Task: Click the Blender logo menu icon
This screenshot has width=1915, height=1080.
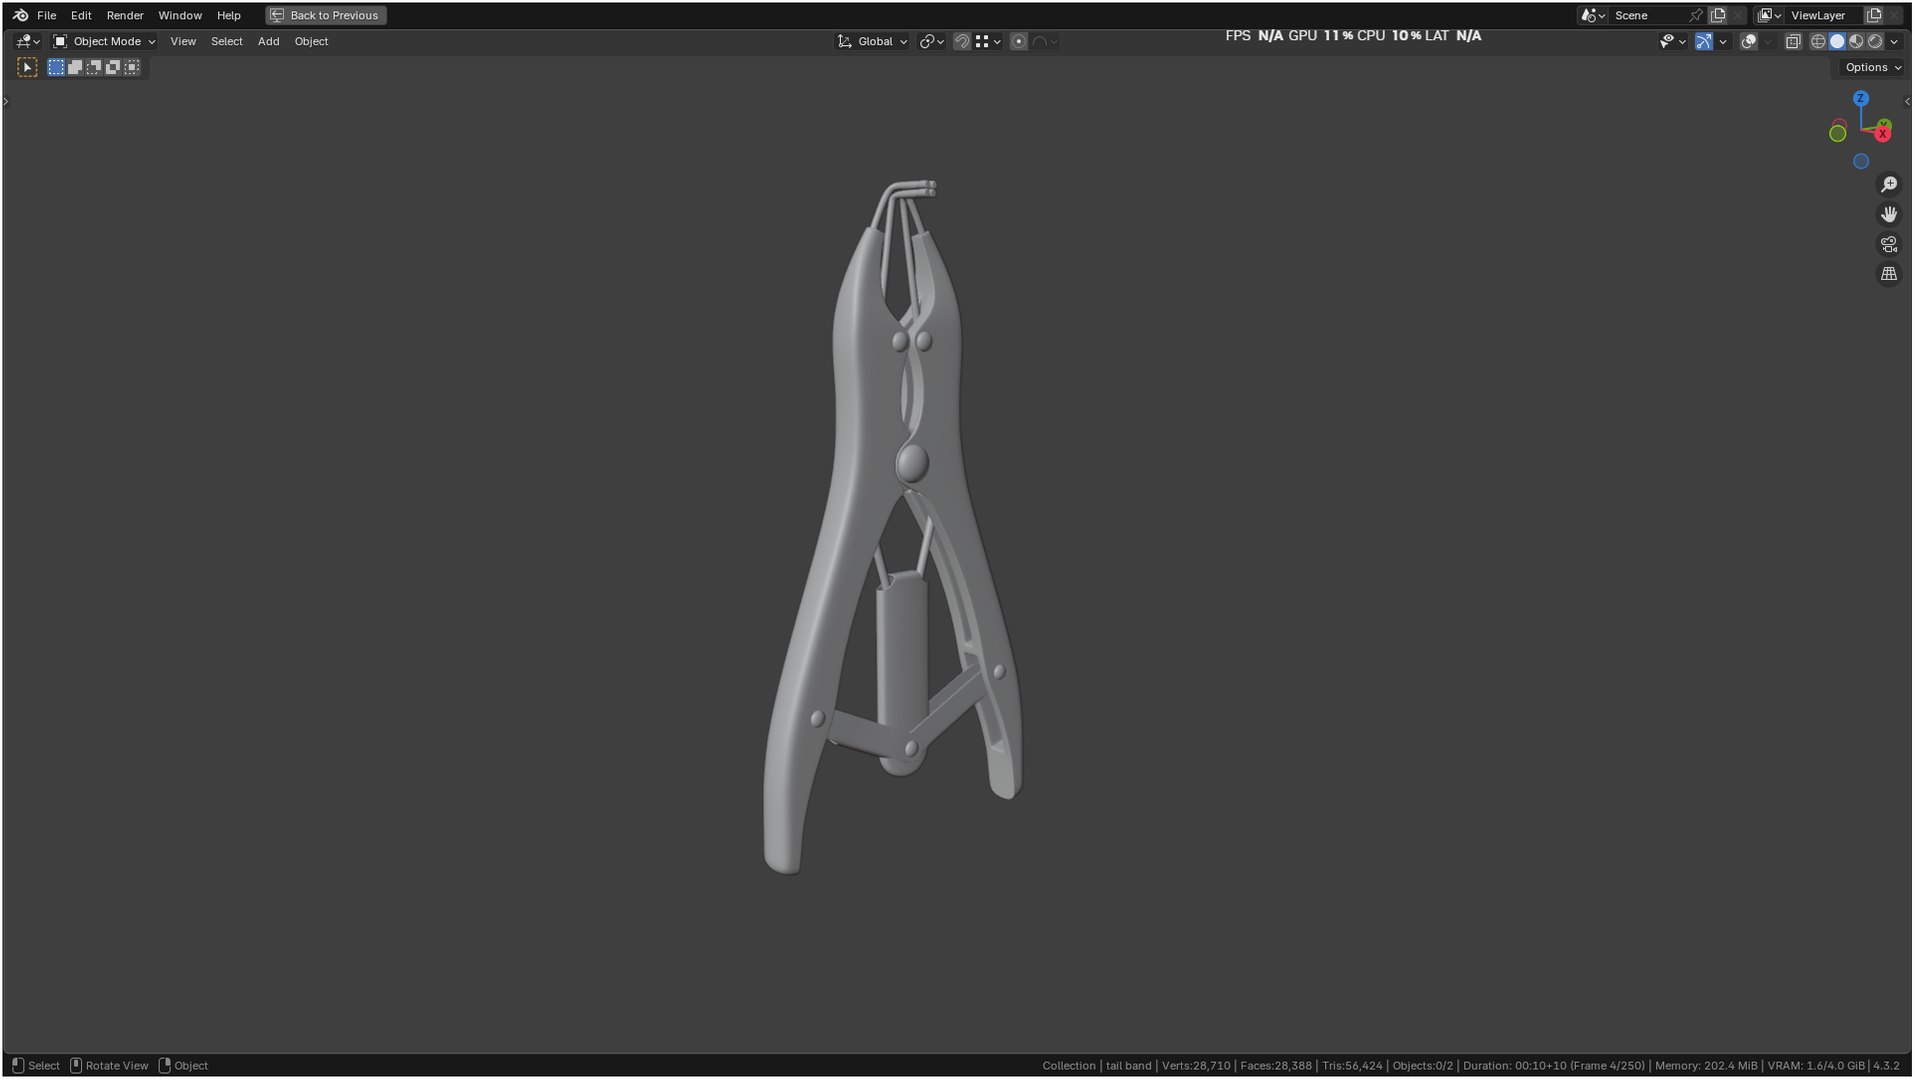Action: coord(20,15)
